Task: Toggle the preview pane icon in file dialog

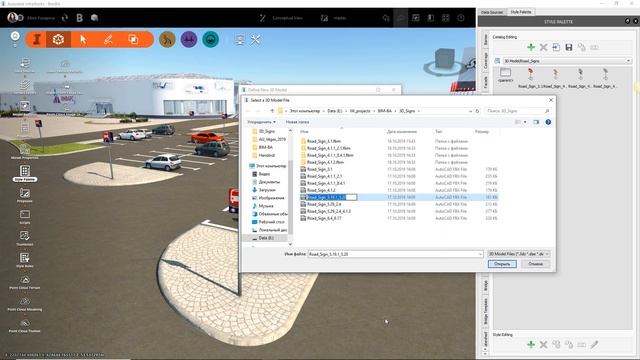Action: coord(536,122)
